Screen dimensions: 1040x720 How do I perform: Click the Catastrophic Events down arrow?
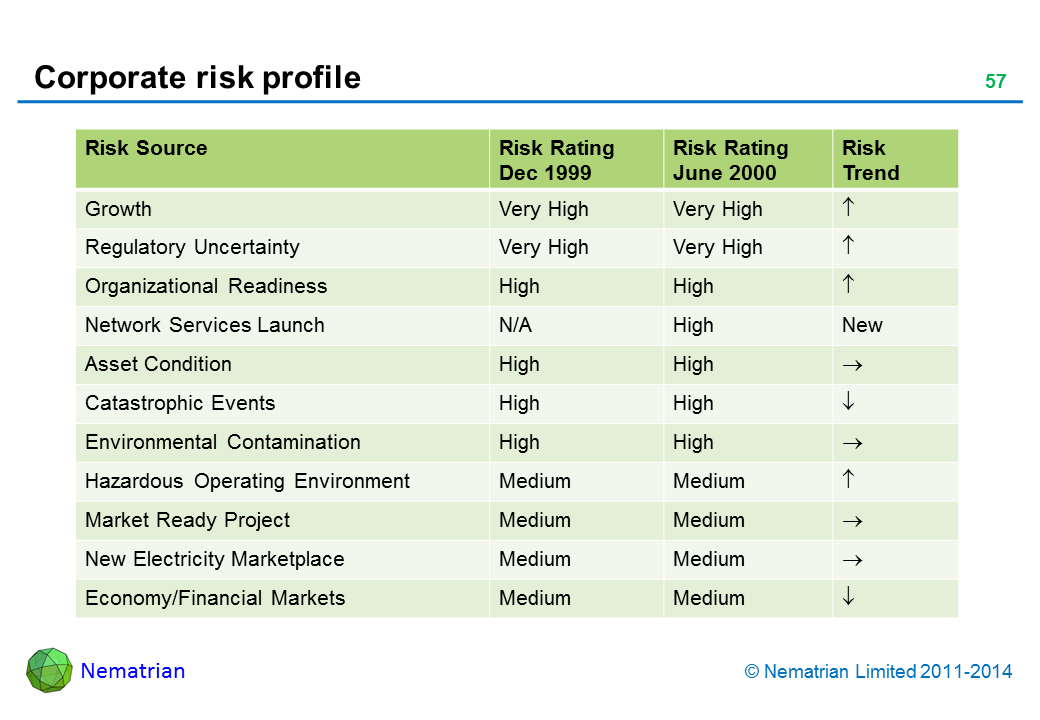848,403
